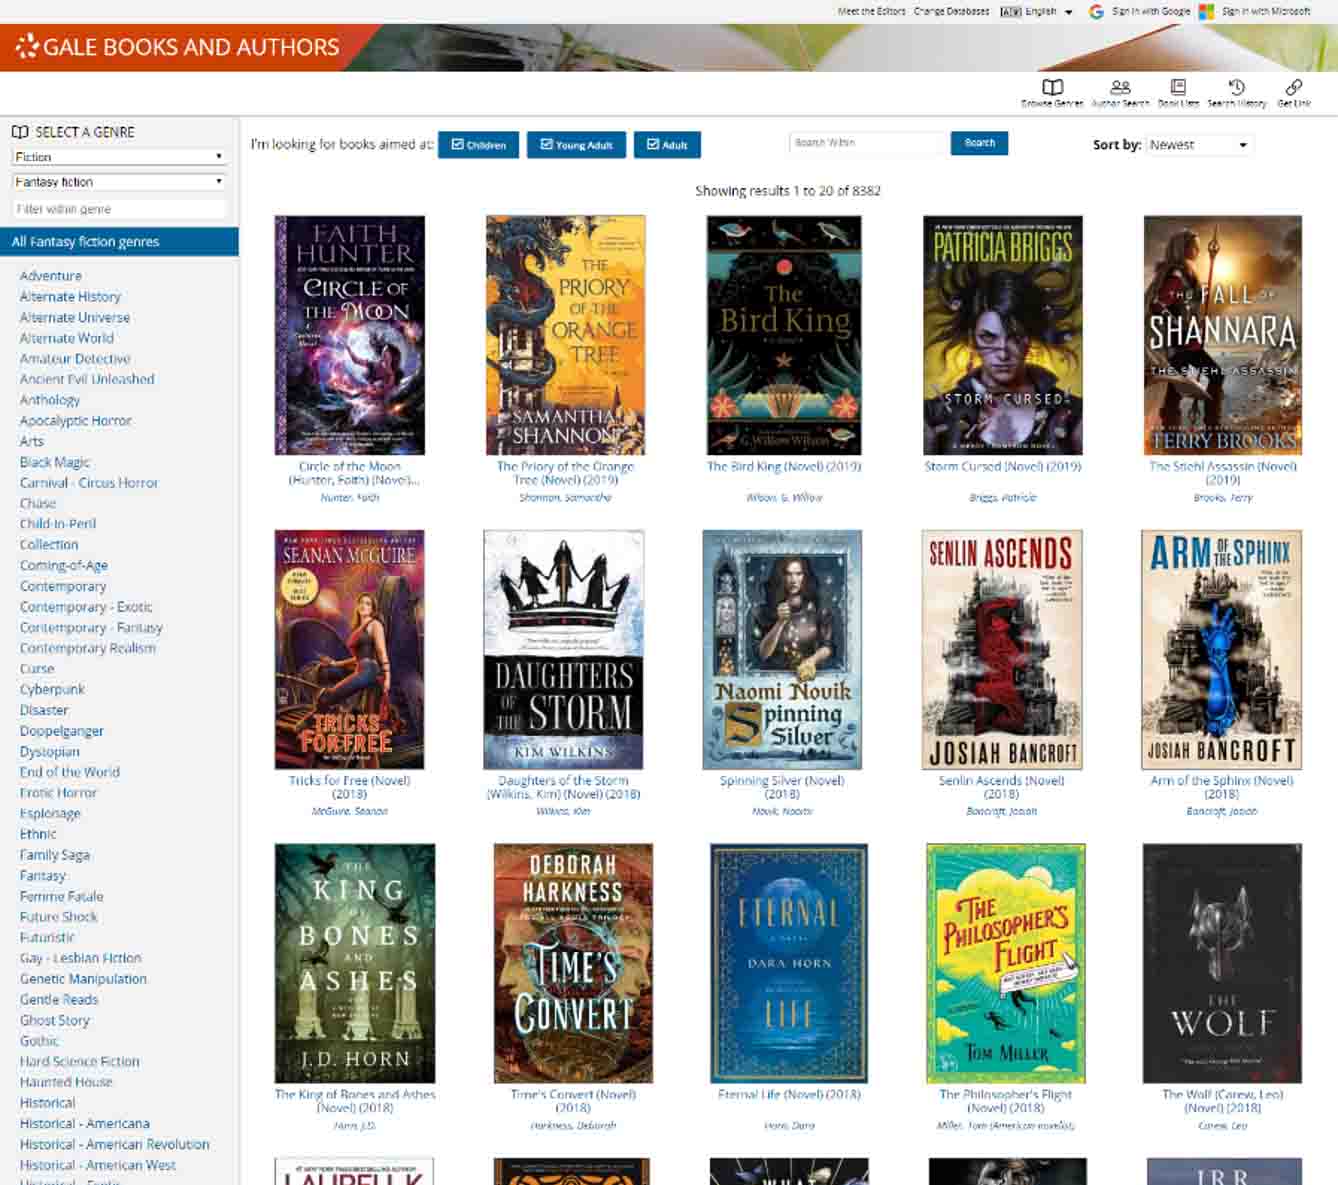Open Tricks for Free cover
This screenshot has height=1185, width=1338.
click(349, 649)
